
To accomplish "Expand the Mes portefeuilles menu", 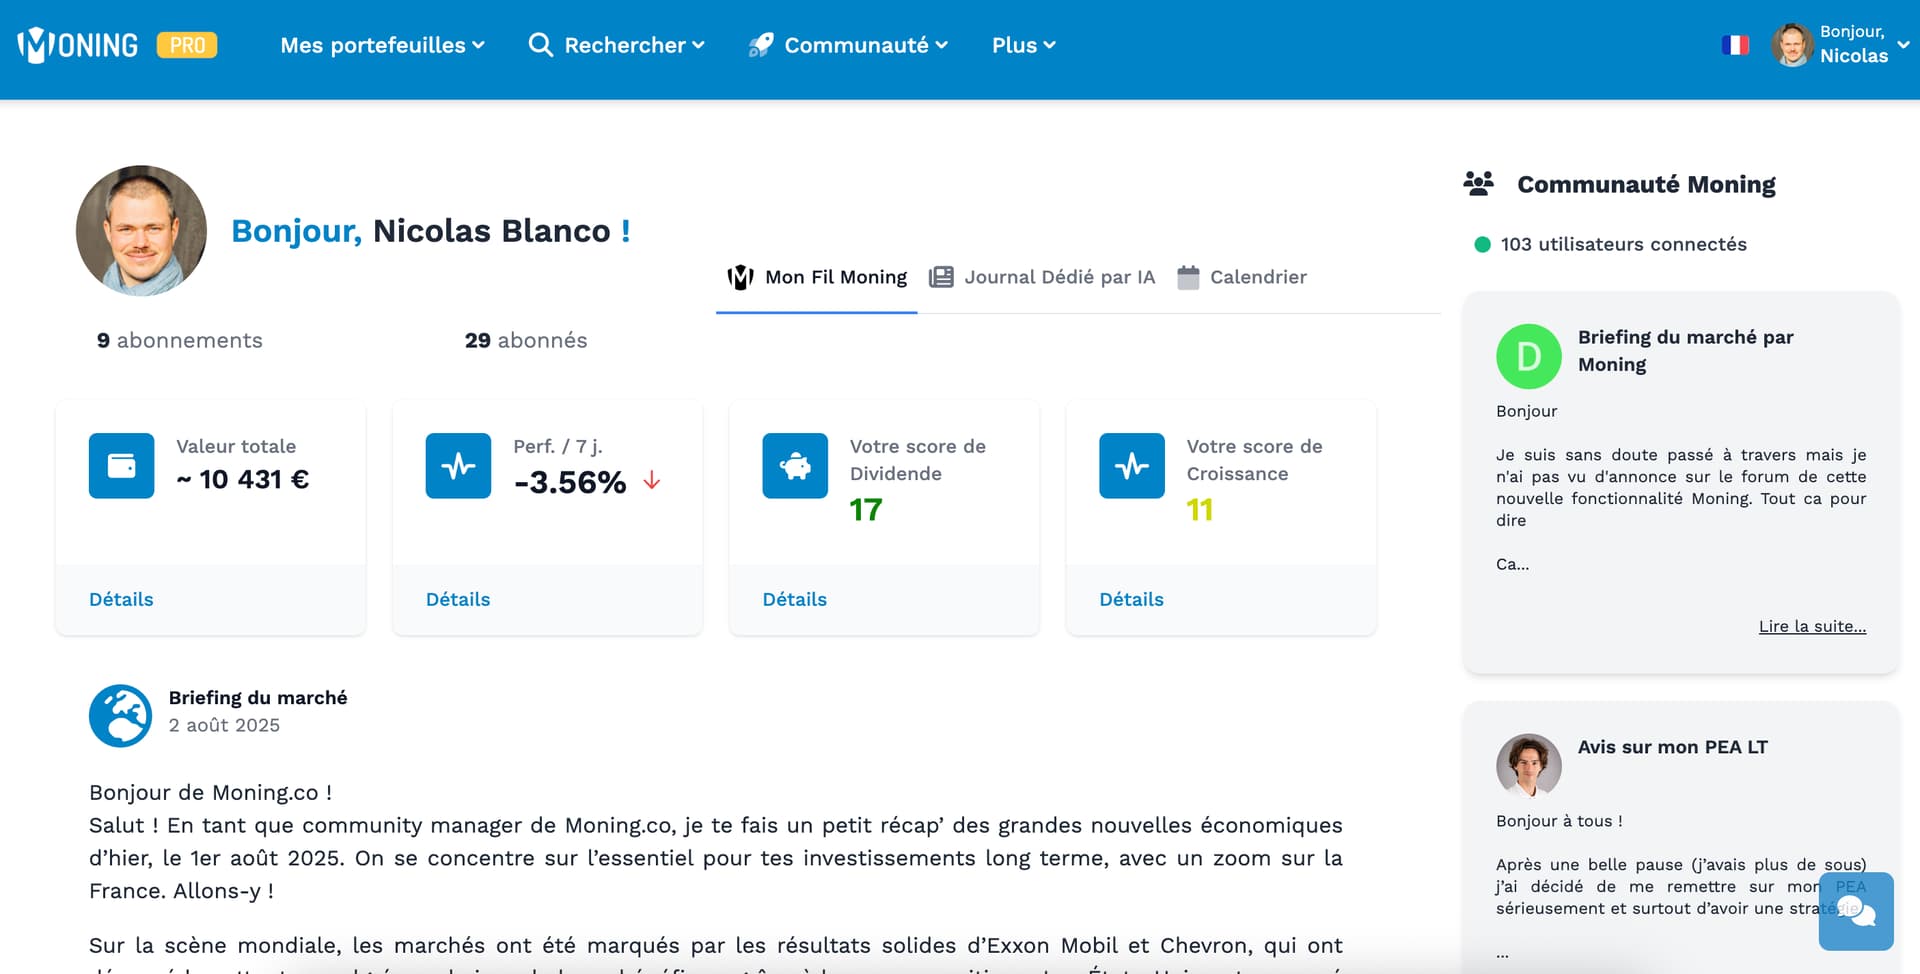I will [382, 45].
